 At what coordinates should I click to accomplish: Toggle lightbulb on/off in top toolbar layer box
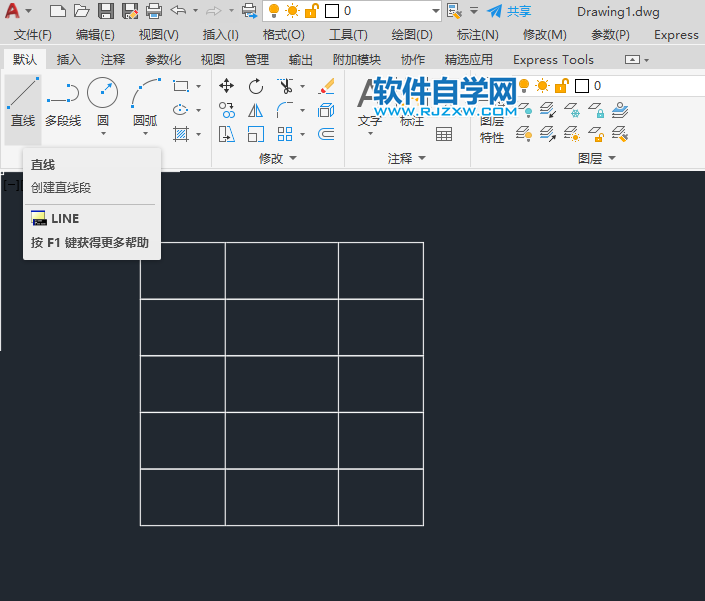274,11
